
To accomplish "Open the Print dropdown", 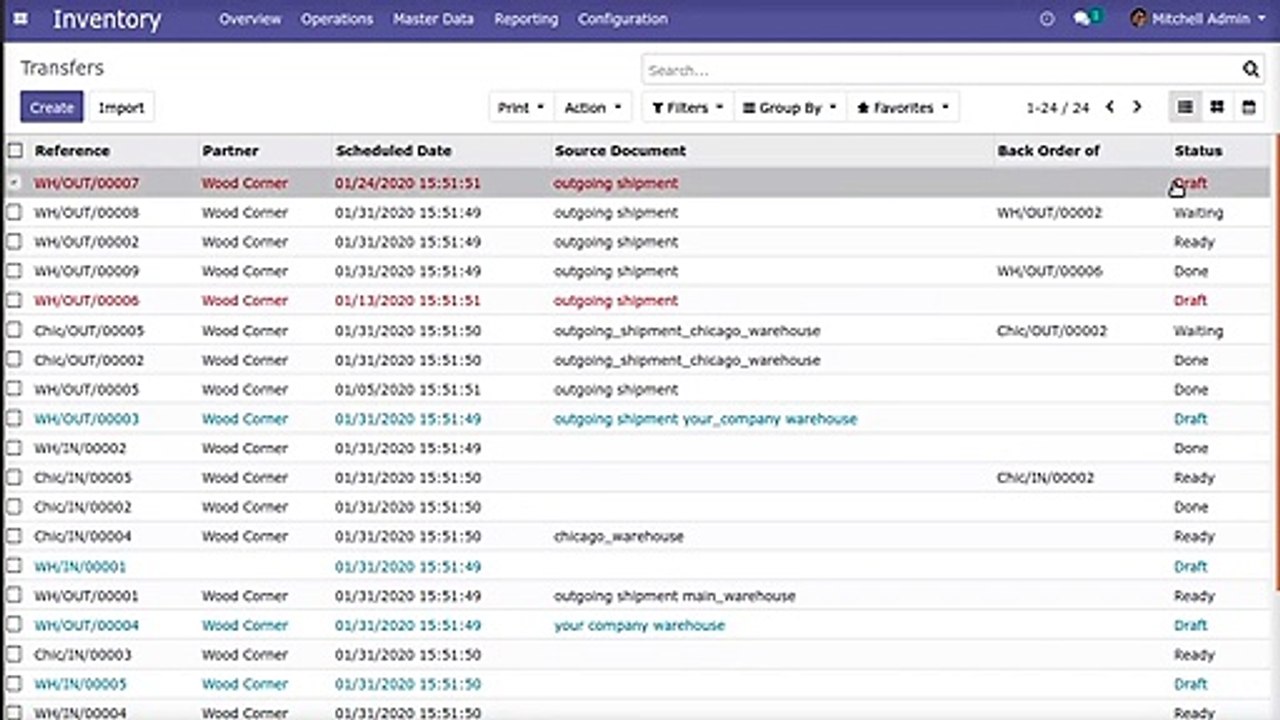I will pyautogui.click(x=520, y=107).
